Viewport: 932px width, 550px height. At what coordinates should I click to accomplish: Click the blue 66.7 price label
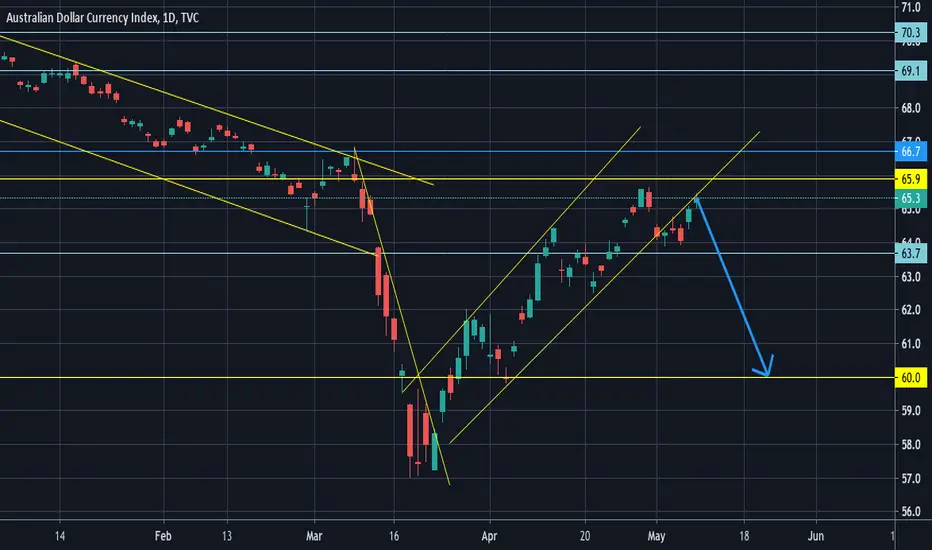pyautogui.click(x=910, y=152)
